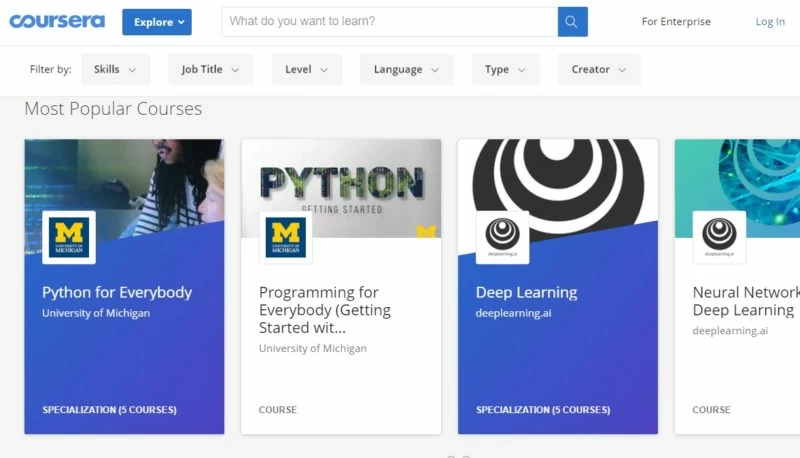Viewport: 800px width, 458px height.
Task: Select the Deep Learning specialization title
Action: pos(526,293)
